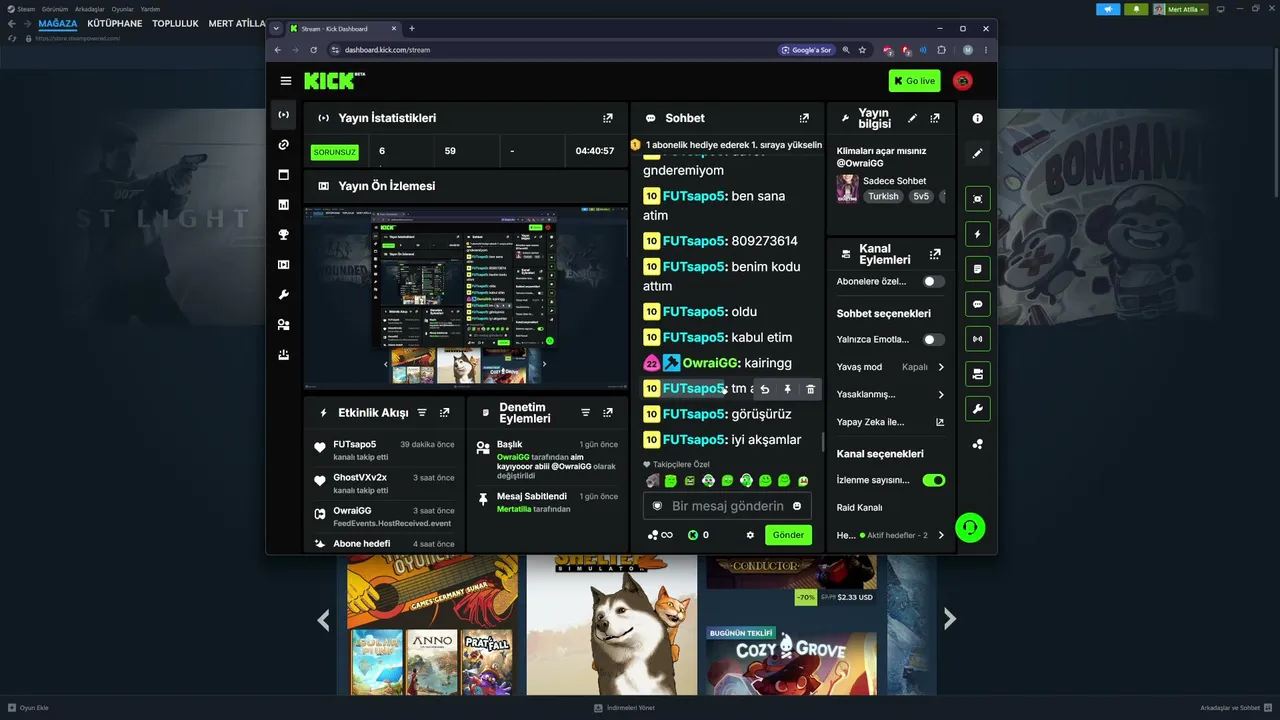
Task: Pop out the Yayın bilgisi panel
Action: click(935, 118)
